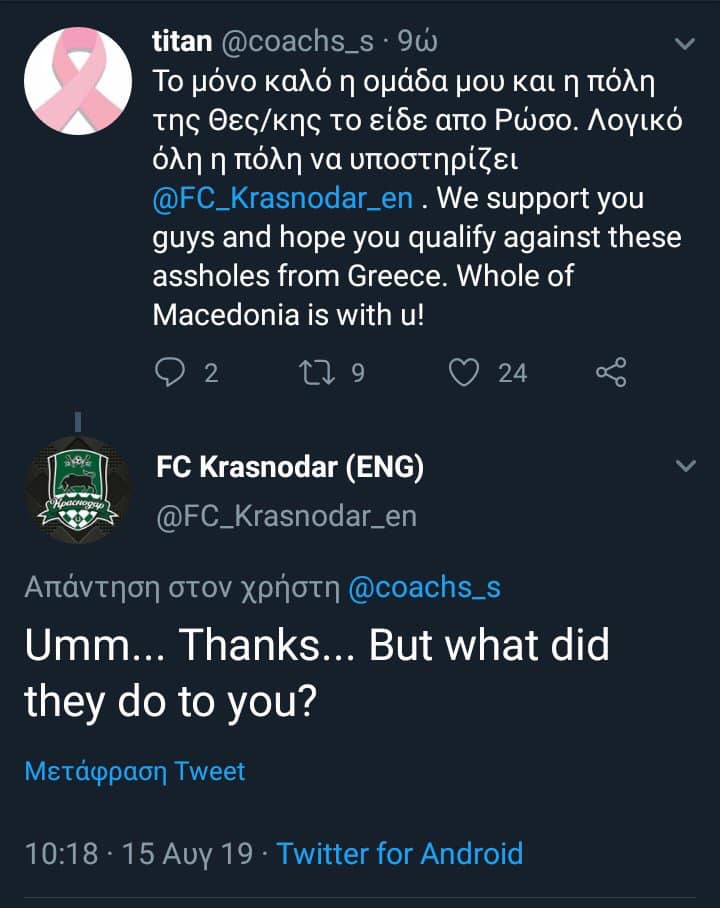Viewport: 720px width, 908px height.
Task: Click the 'Μετάφραση Tweet' translate link
Action: click(135, 771)
